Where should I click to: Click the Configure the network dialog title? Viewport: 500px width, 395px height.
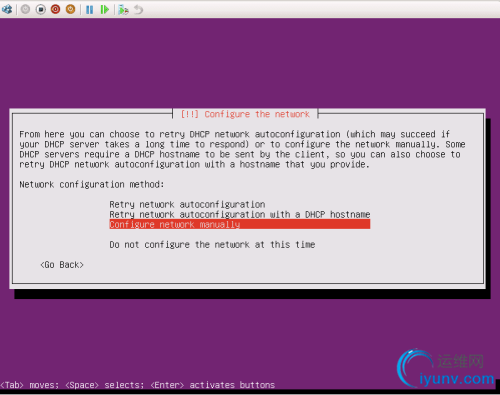coord(245,114)
